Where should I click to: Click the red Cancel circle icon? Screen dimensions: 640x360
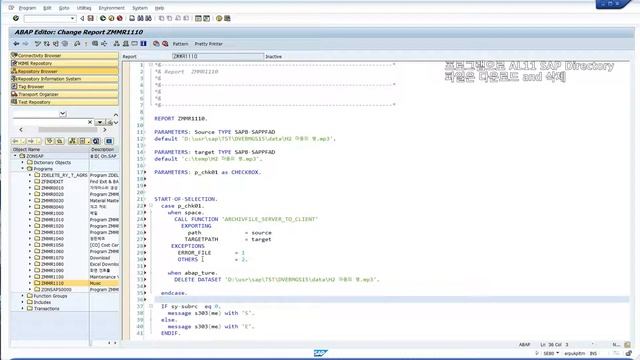click(120, 18)
